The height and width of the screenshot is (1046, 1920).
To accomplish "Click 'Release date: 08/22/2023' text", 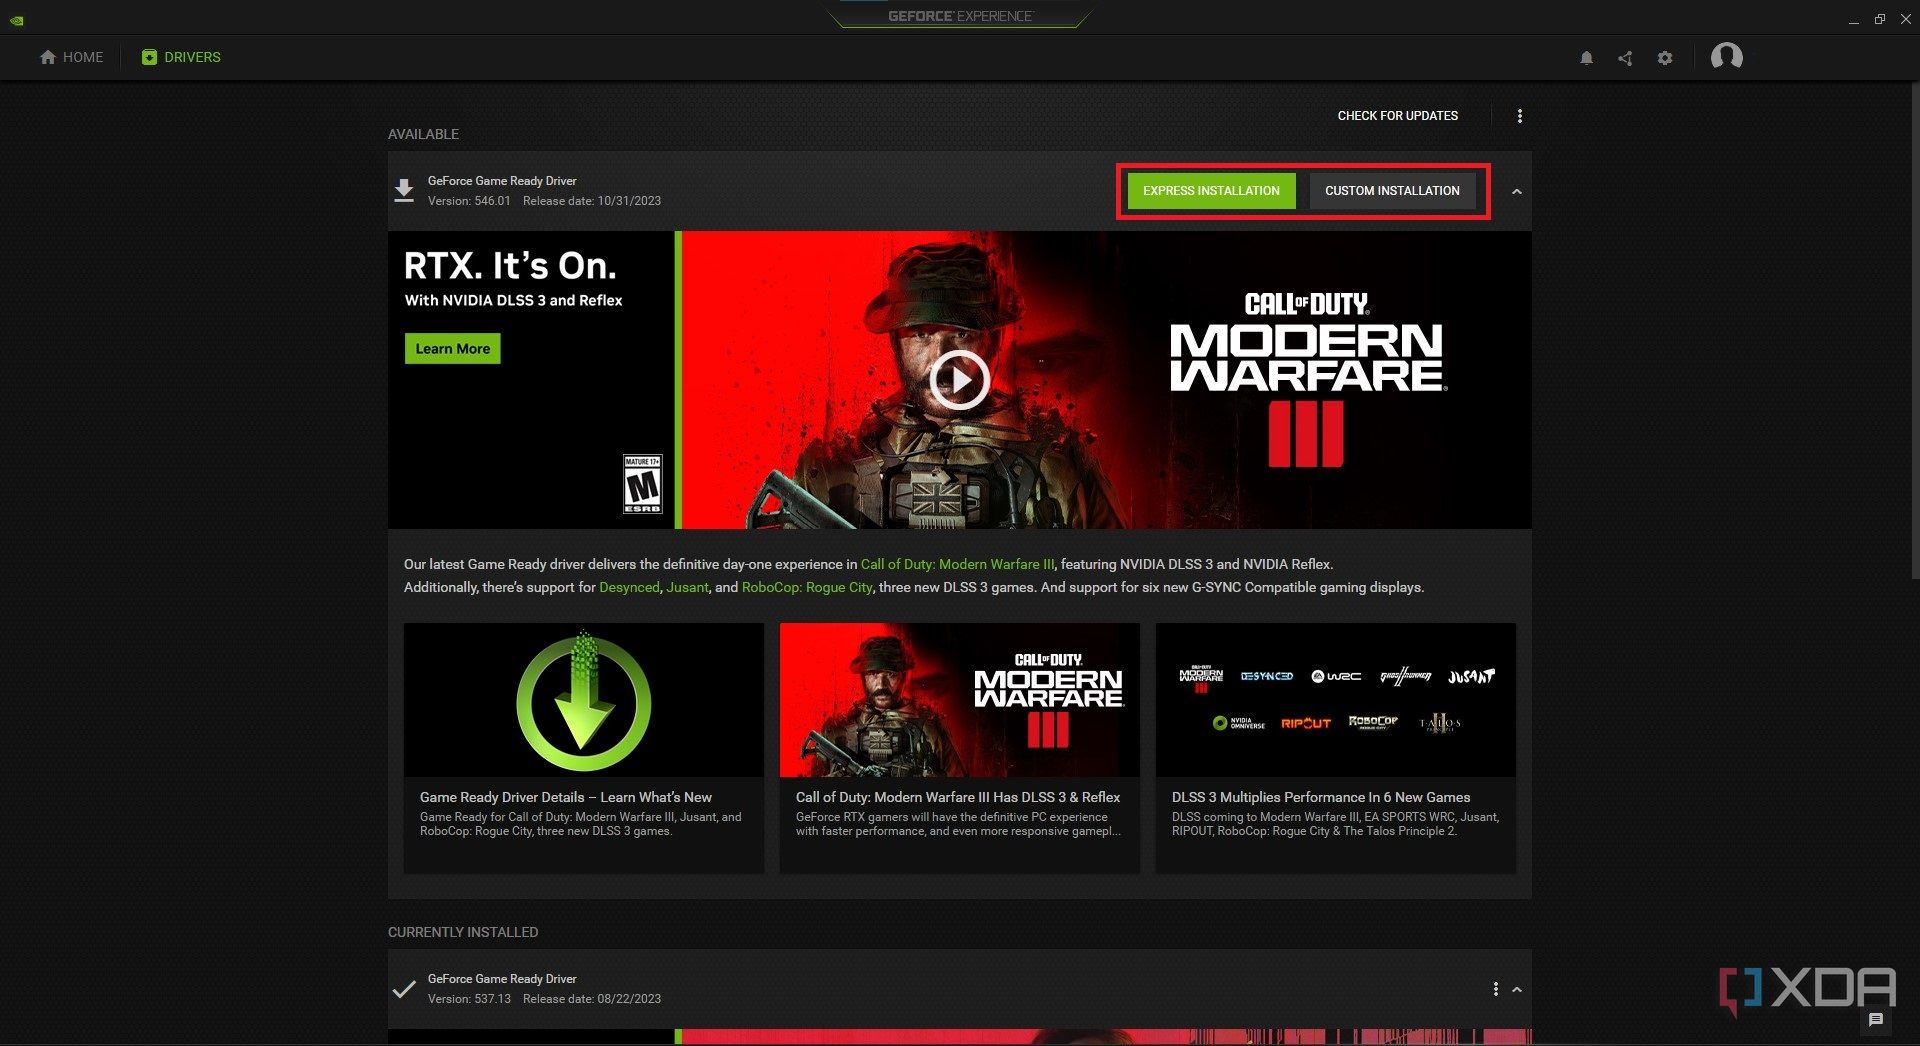I will tap(592, 999).
